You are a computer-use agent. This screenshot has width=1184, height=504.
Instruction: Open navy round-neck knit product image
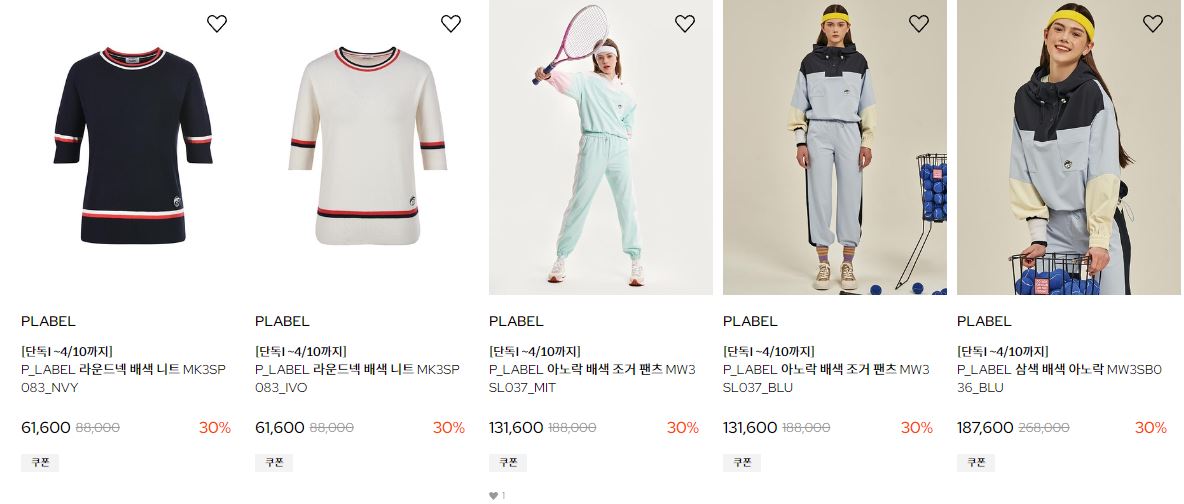pyautogui.click(x=133, y=147)
